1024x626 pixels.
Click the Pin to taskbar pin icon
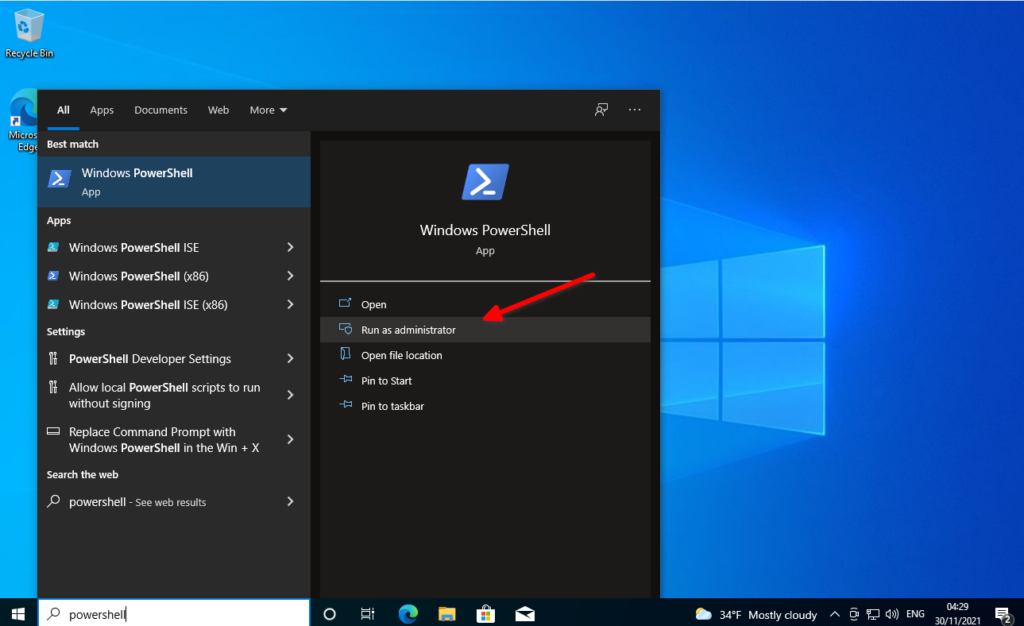345,405
